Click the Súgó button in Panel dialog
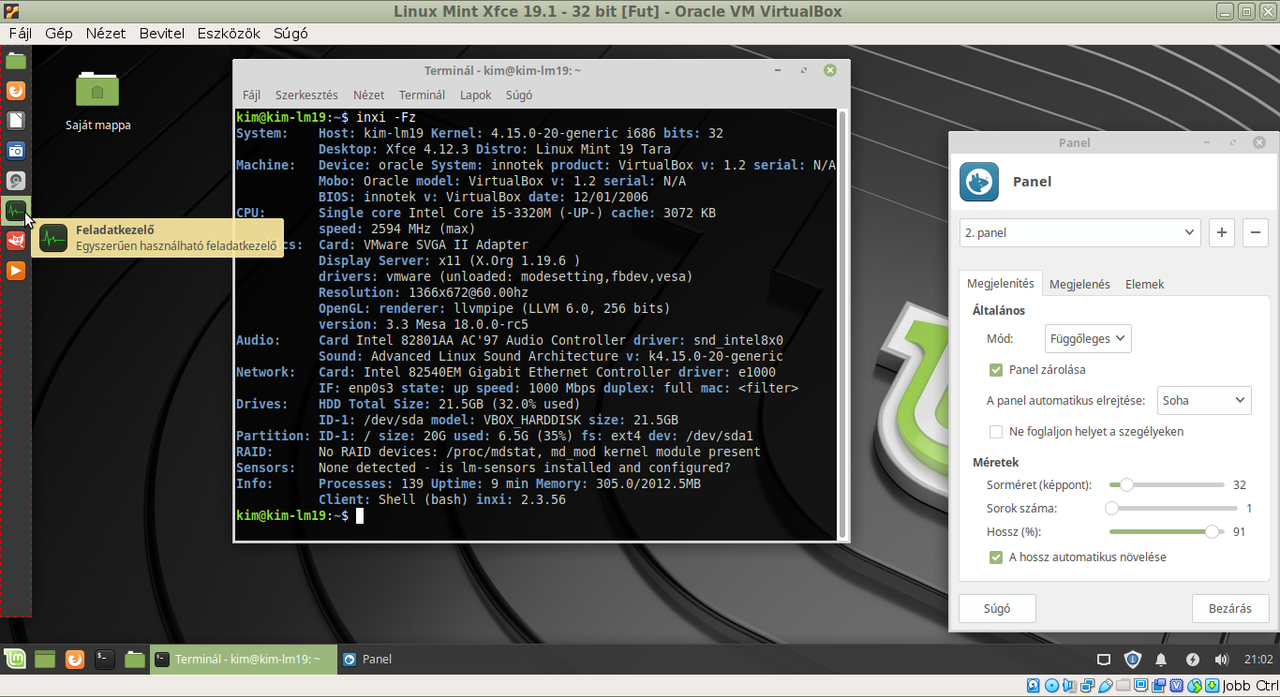Viewport: 1280px width, 697px height. [997, 608]
